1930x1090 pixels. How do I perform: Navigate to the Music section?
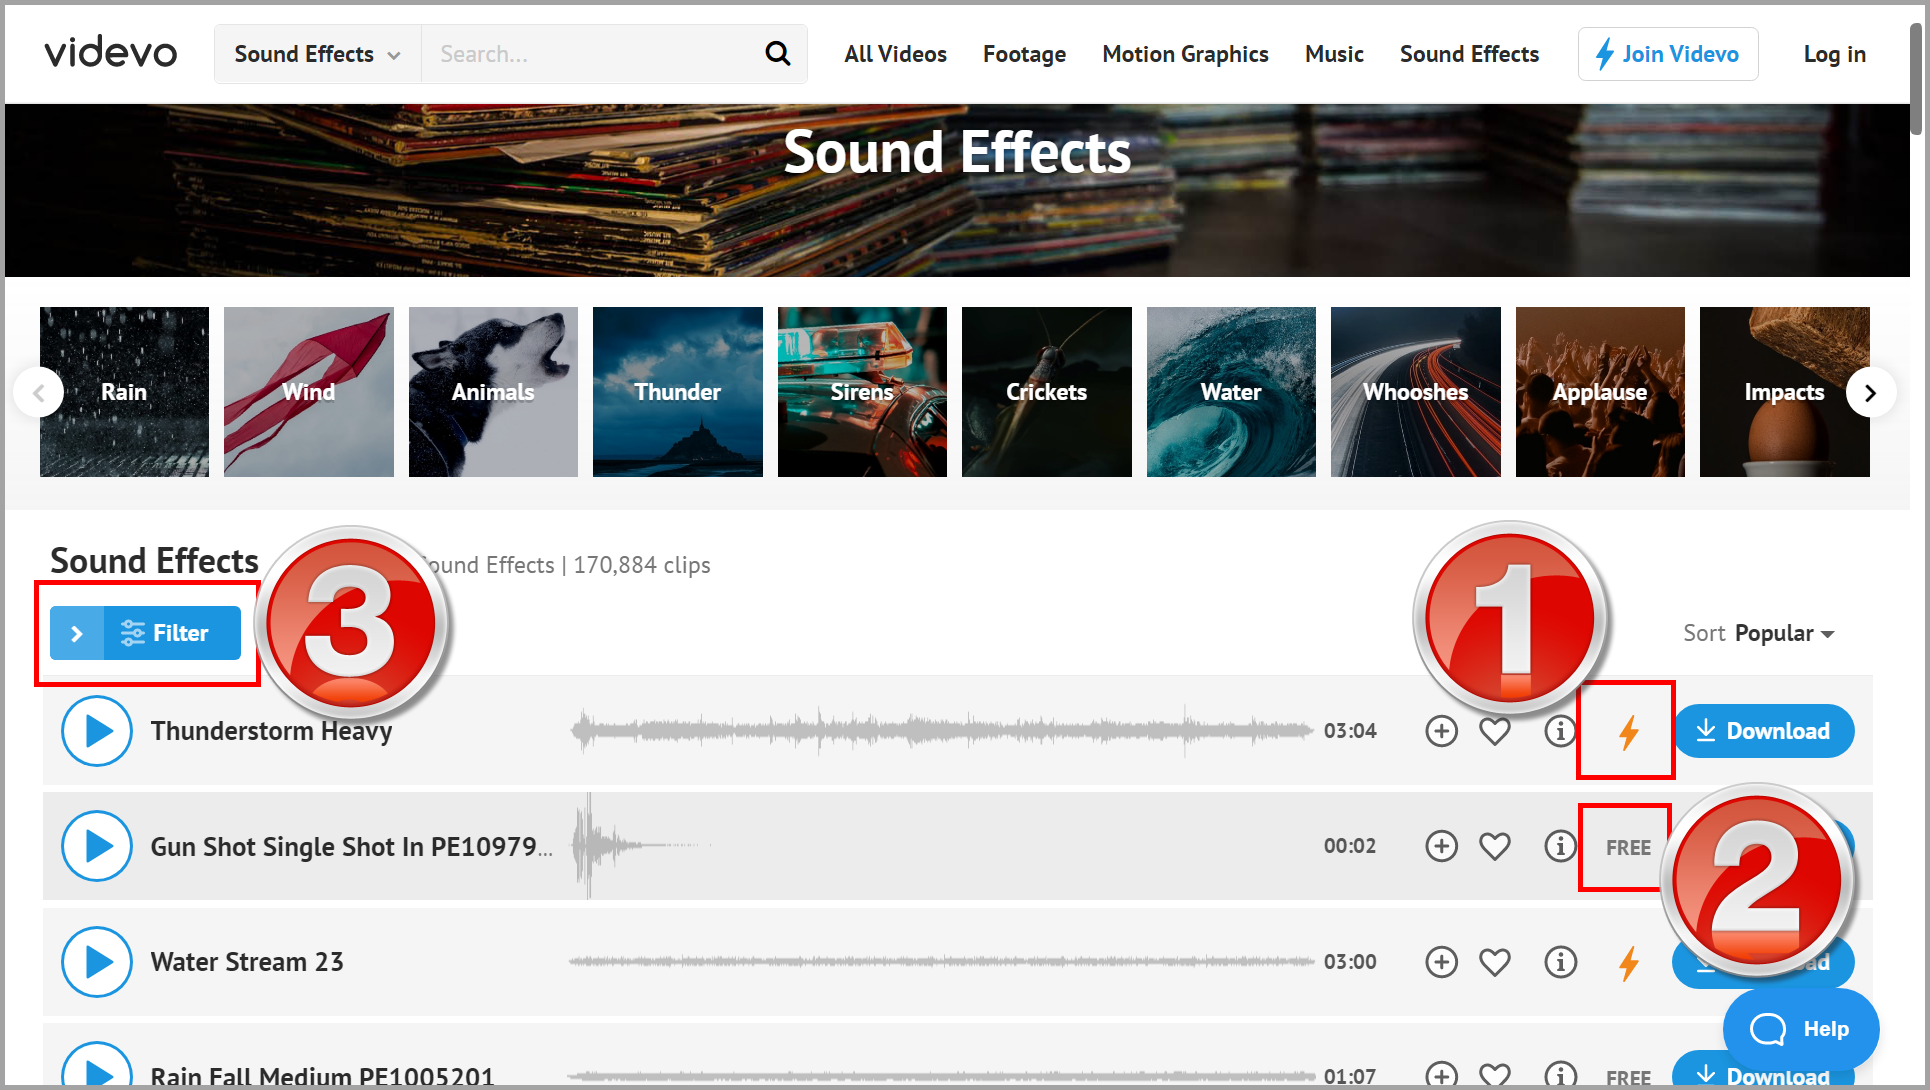[x=1334, y=54]
